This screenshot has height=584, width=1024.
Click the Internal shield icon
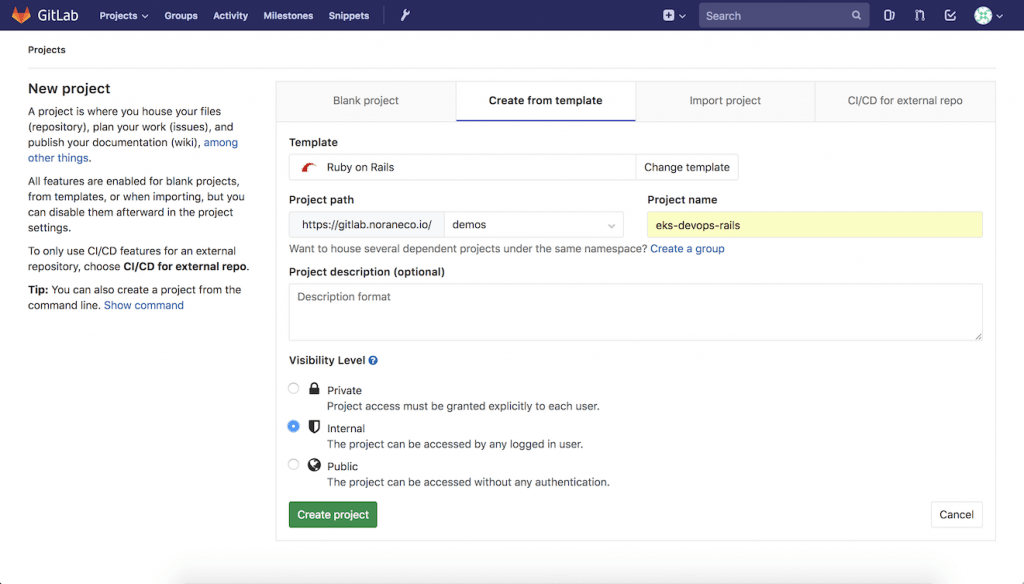point(314,427)
